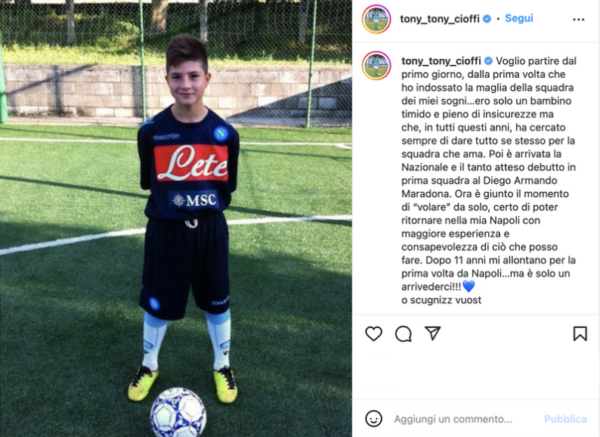Image resolution: width=600 pixels, height=437 pixels.
Task: Save post with bookmark icon
Action: click(x=580, y=334)
